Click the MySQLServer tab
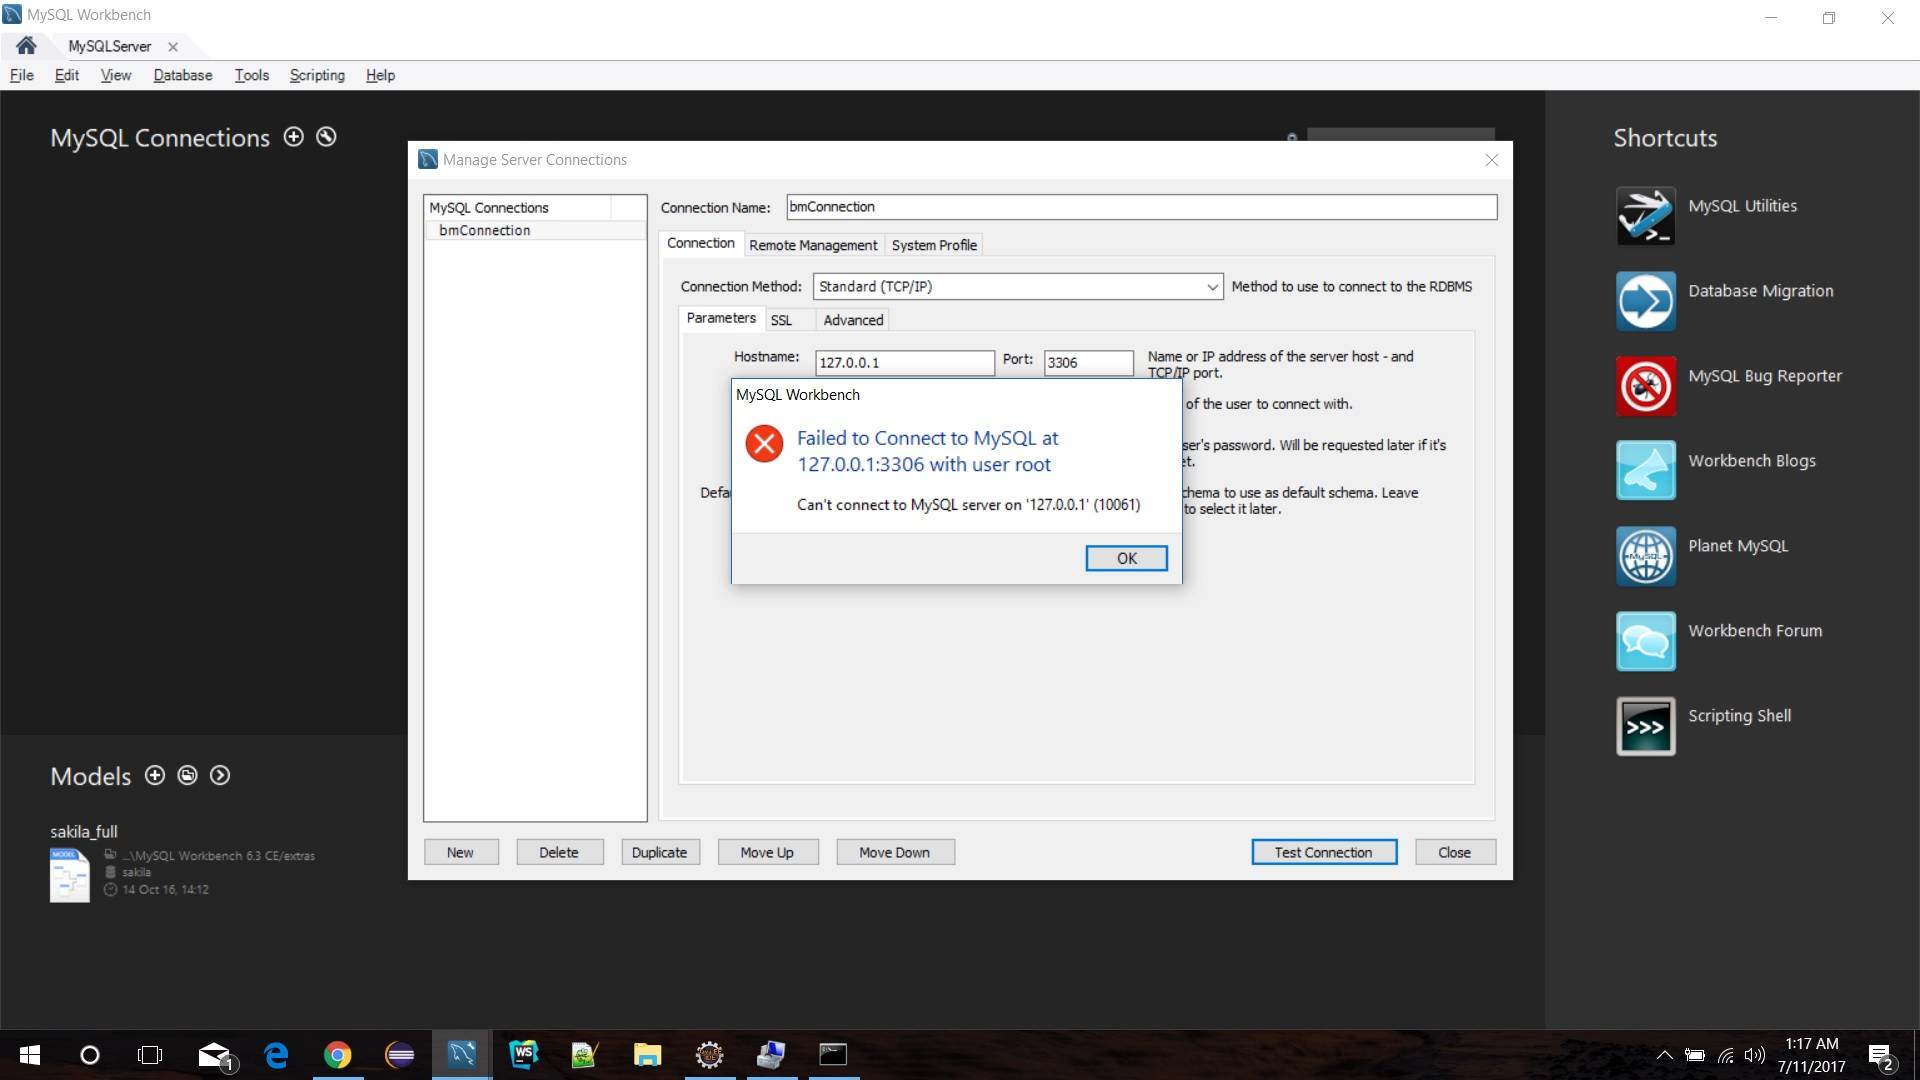 pyautogui.click(x=110, y=47)
